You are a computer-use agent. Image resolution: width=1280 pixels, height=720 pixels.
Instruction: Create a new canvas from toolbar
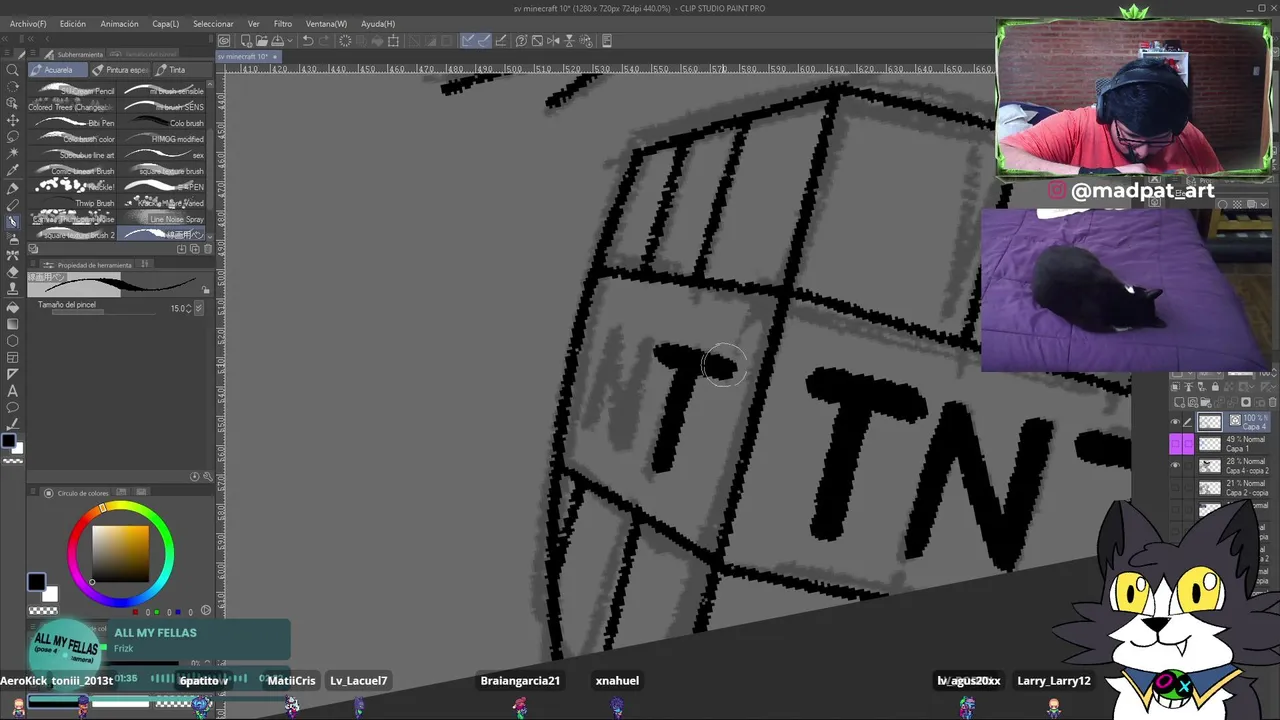[x=245, y=41]
